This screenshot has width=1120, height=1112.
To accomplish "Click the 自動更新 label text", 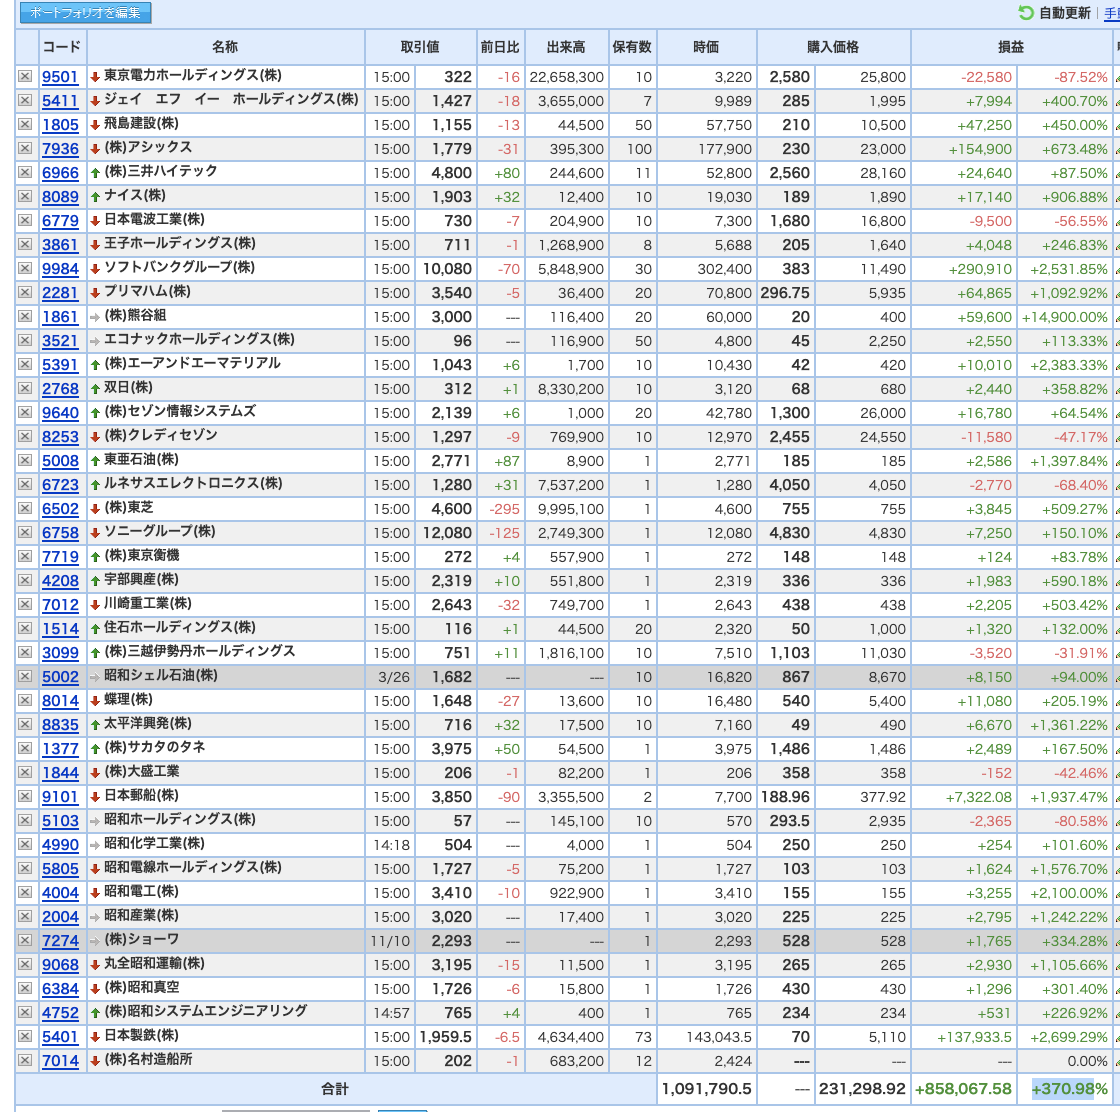I will (1065, 13).
